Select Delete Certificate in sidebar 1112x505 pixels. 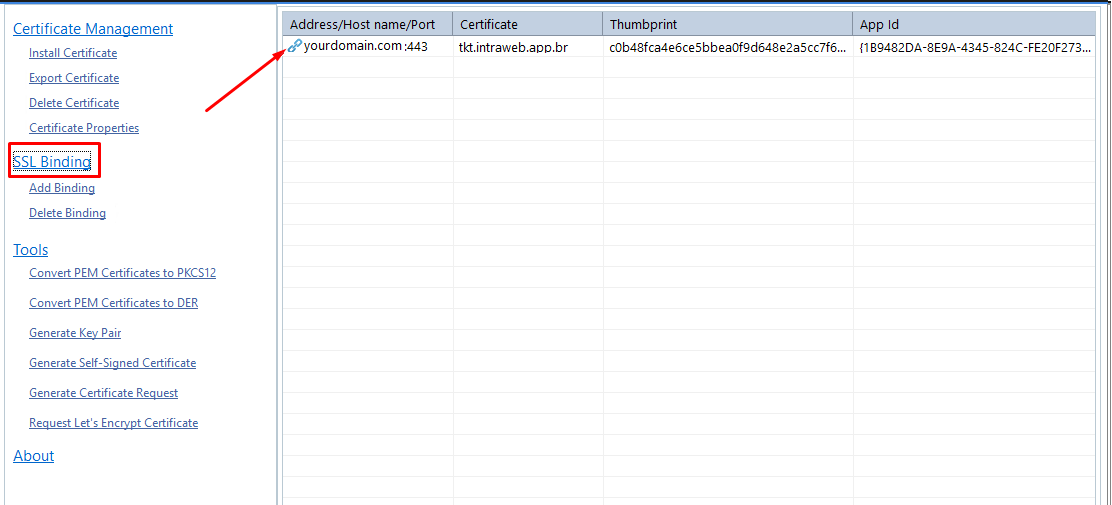pyautogui.click(x=74, y=103)
